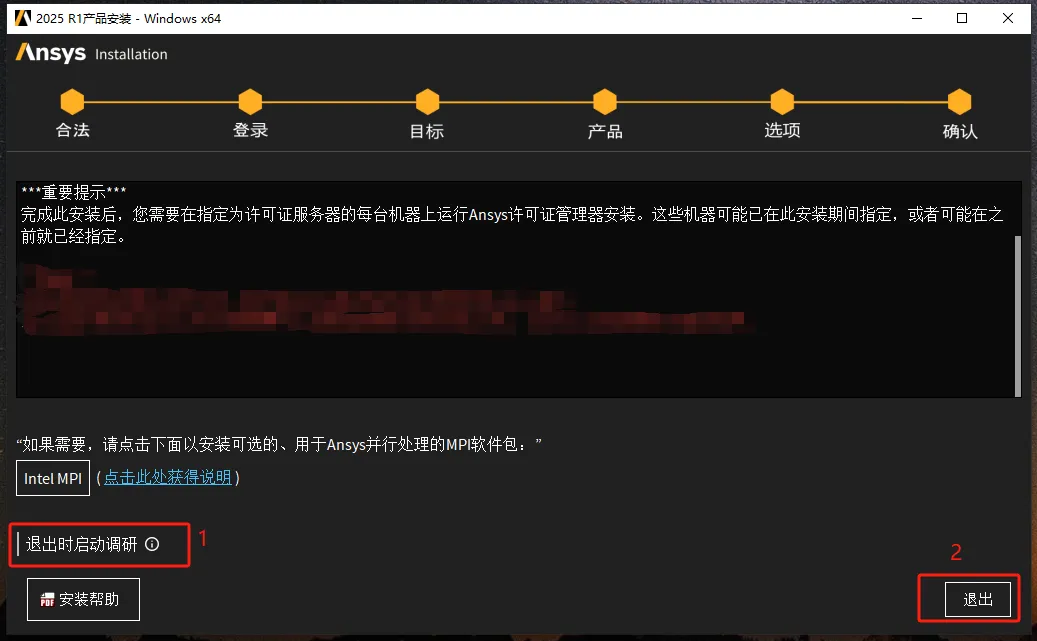This screenshot has height=641, width=1037.
Task: Click the 登录 step label
Action: click(x=251, y=130)
